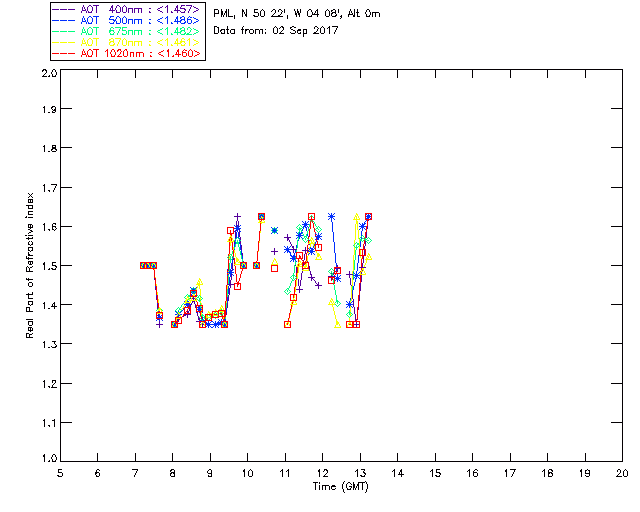Click the 1.0 tick label on y-axis

[47, 459]
